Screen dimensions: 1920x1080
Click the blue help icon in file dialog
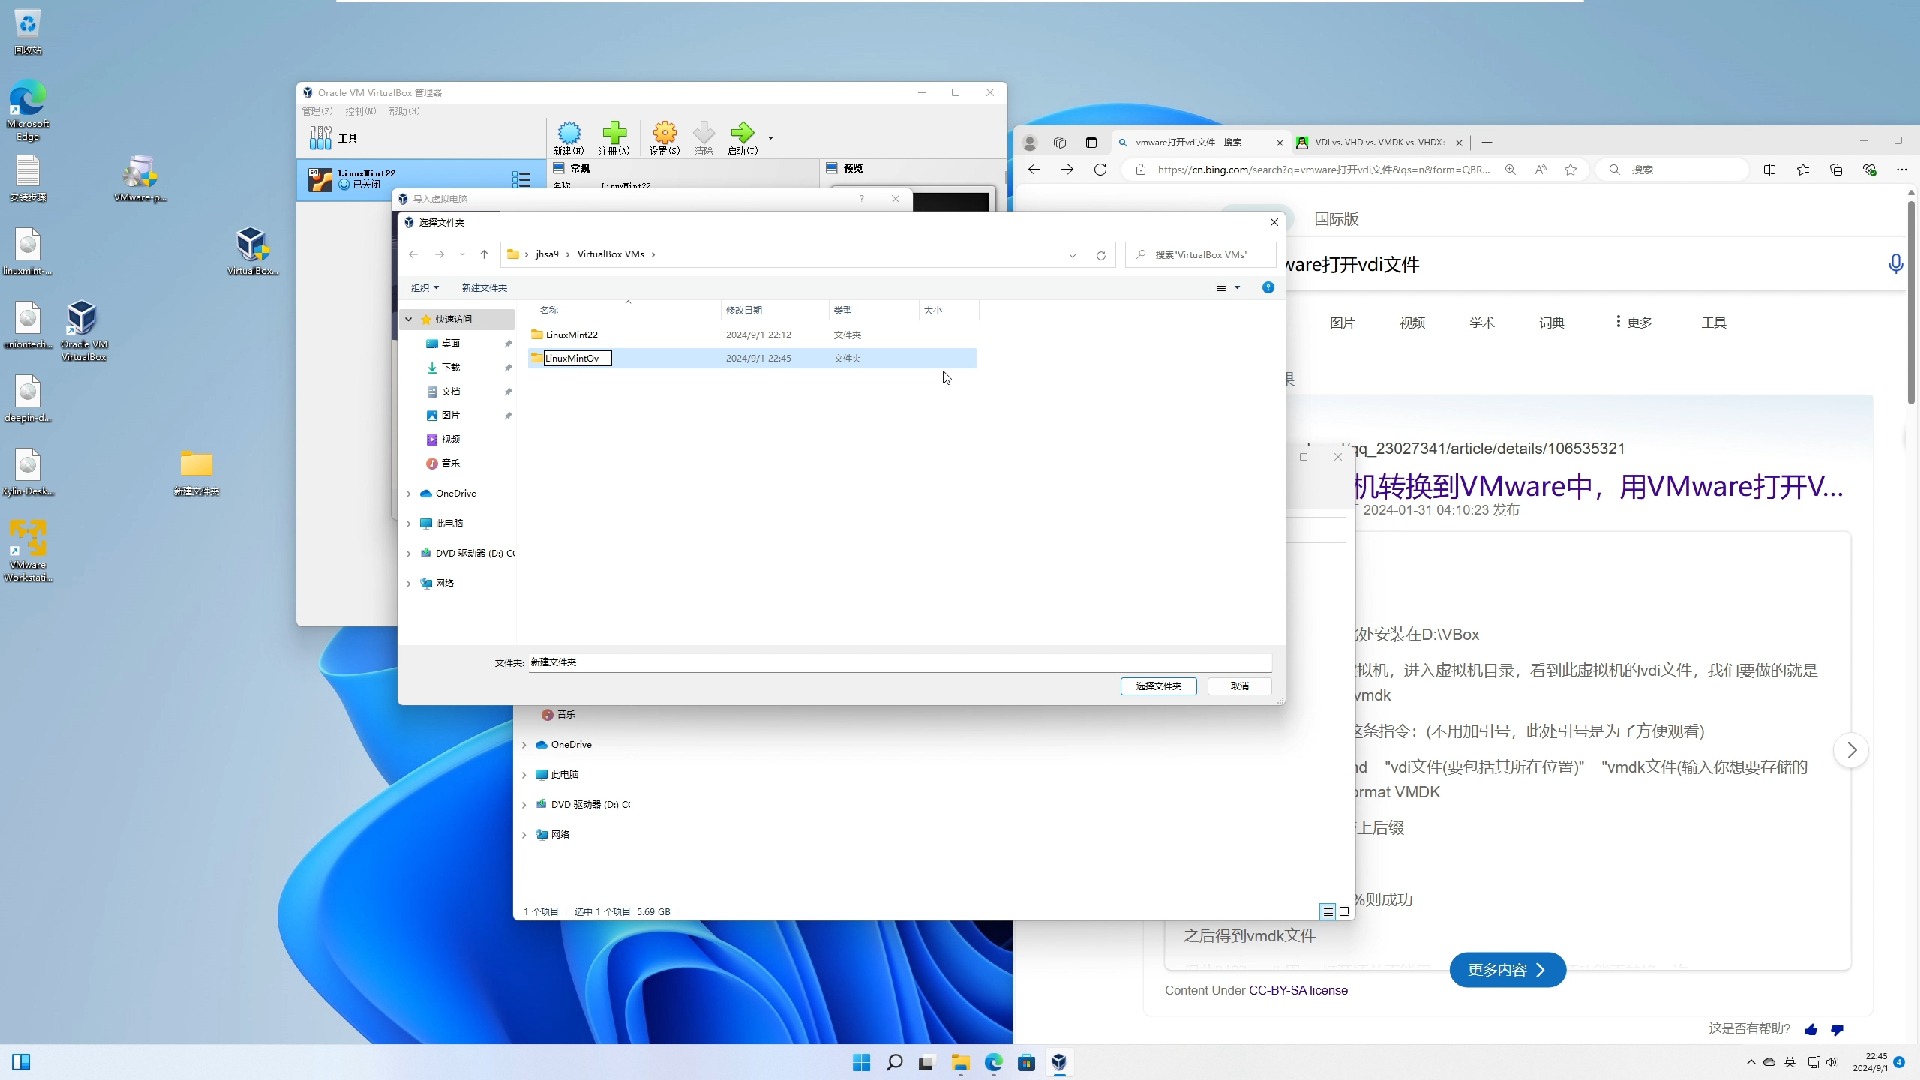tap(1268, 288)
